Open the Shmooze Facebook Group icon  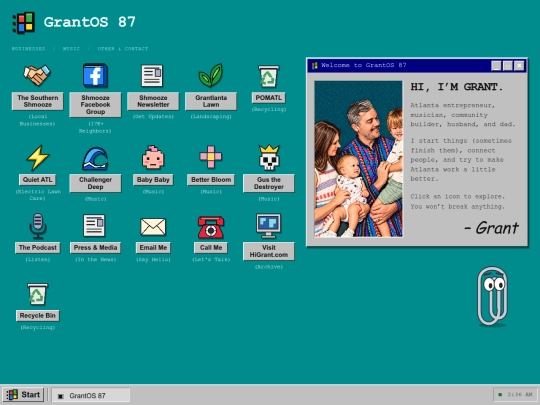tap(95, 75)
